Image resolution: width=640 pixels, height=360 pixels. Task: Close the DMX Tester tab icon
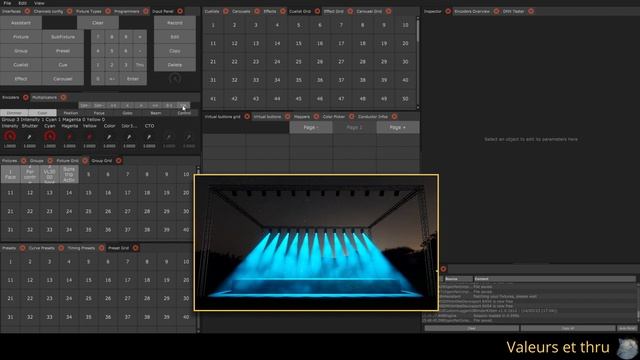(x=531, y=11)
